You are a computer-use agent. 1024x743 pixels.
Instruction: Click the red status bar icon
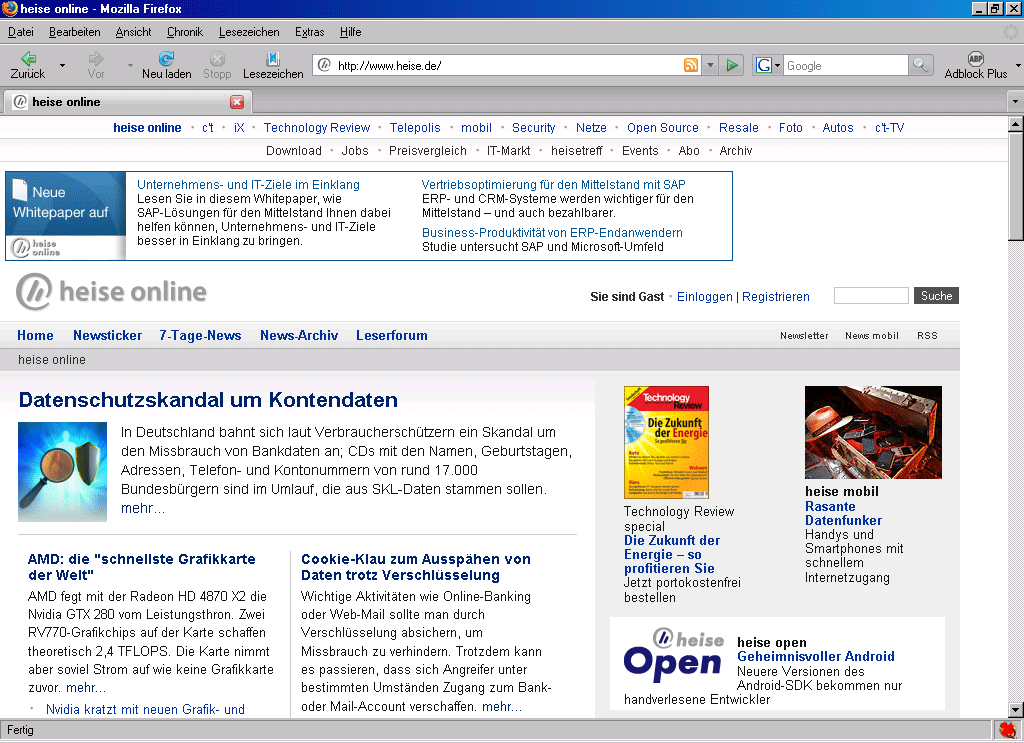click(x=1008, y=730)
